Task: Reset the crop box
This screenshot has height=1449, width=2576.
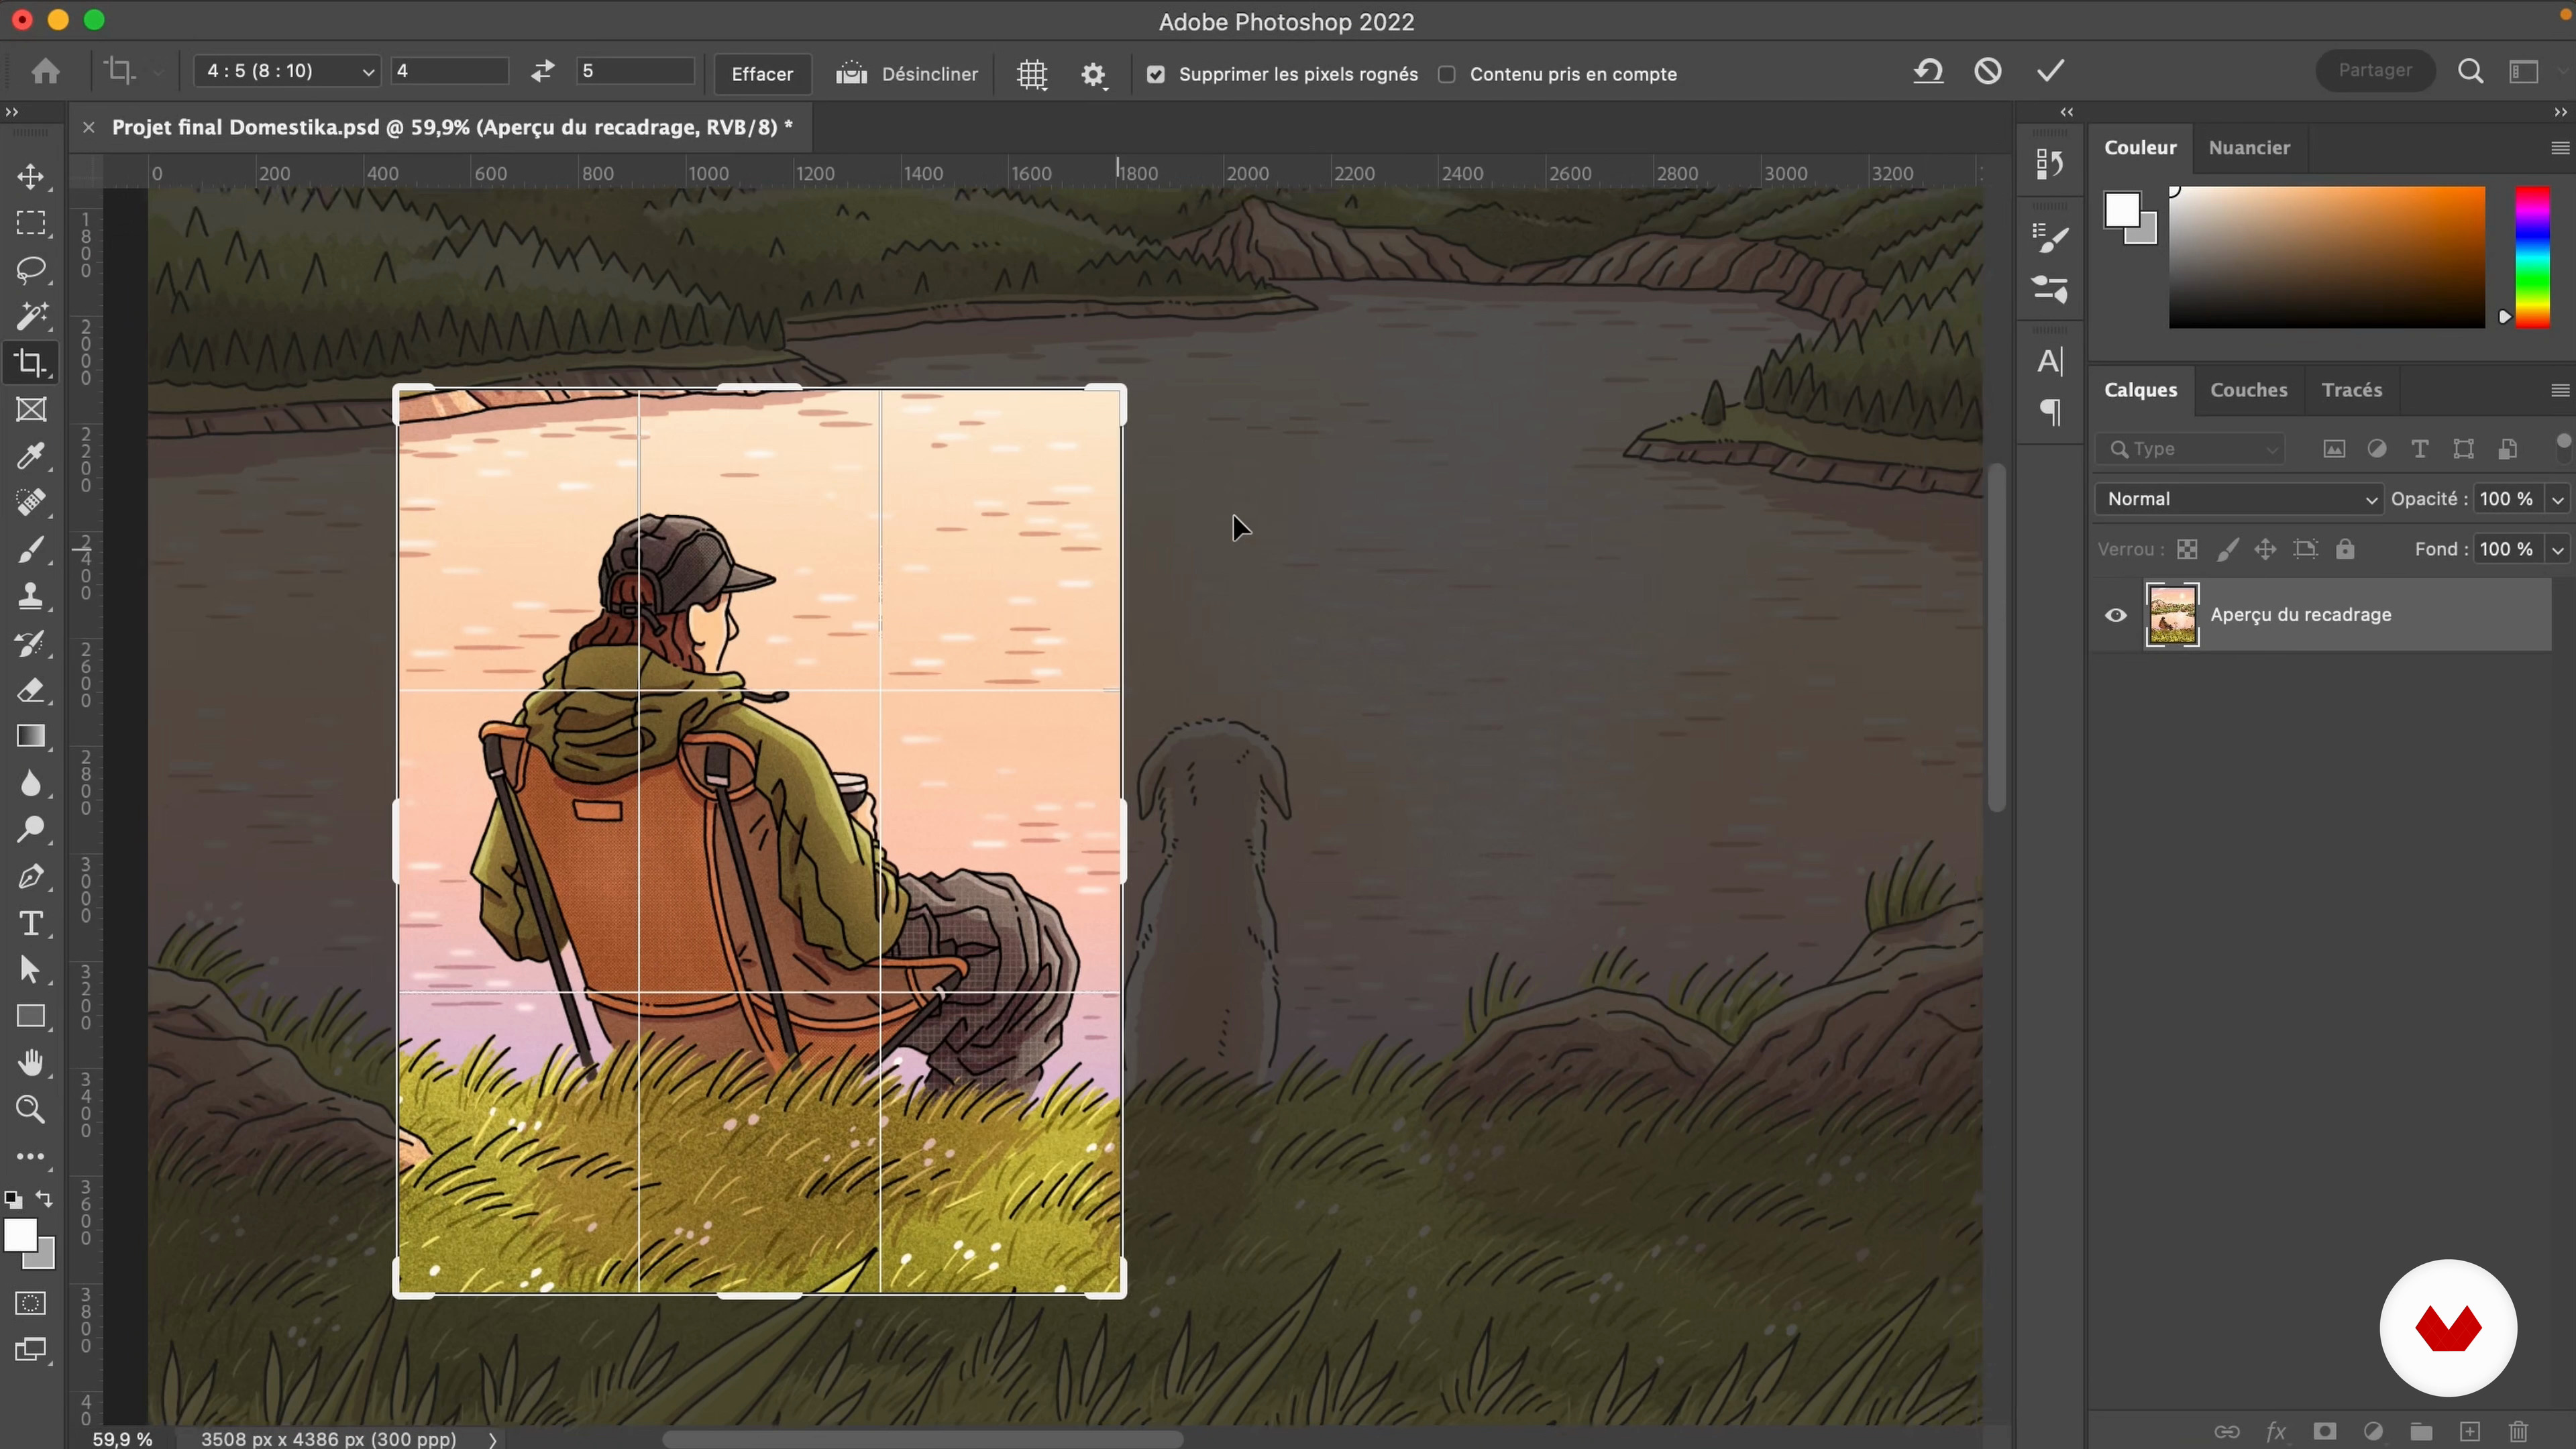Action: click(x=1928, y=71)
